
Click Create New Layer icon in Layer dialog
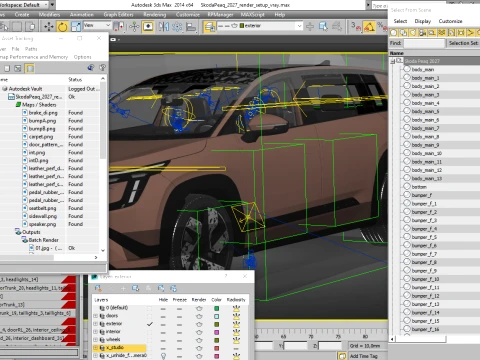[x=98, y=288]
